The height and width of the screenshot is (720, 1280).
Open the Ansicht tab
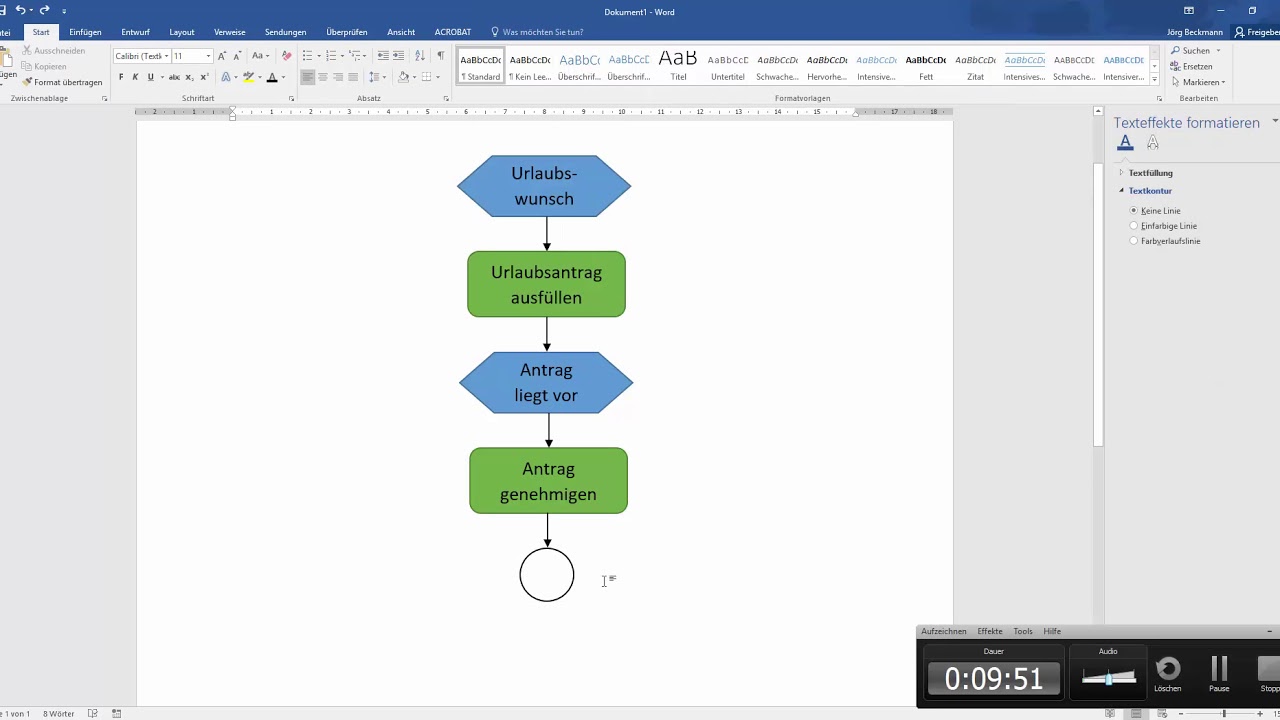(x=401, y=32)
